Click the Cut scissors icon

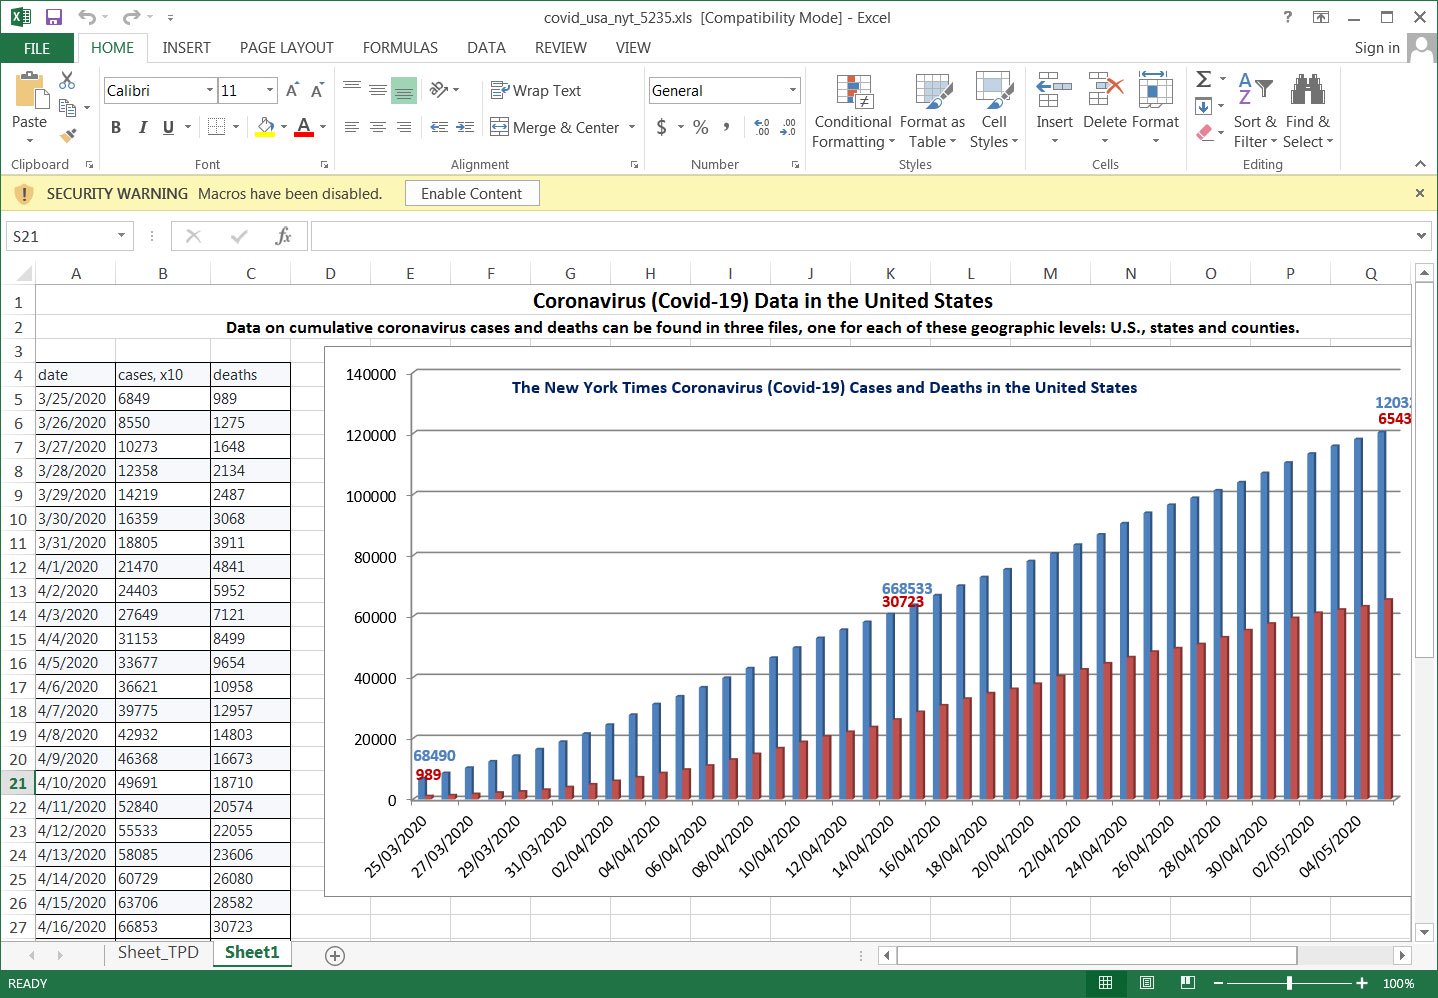pyautogui.click(x=67, y=81)
